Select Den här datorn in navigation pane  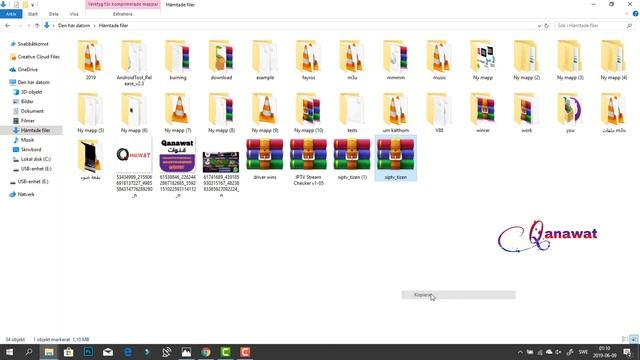(33, 82)
